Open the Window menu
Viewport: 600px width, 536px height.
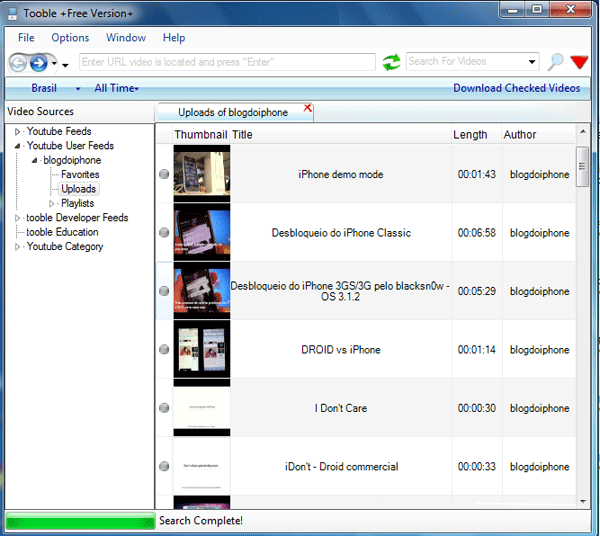(126, 38)
